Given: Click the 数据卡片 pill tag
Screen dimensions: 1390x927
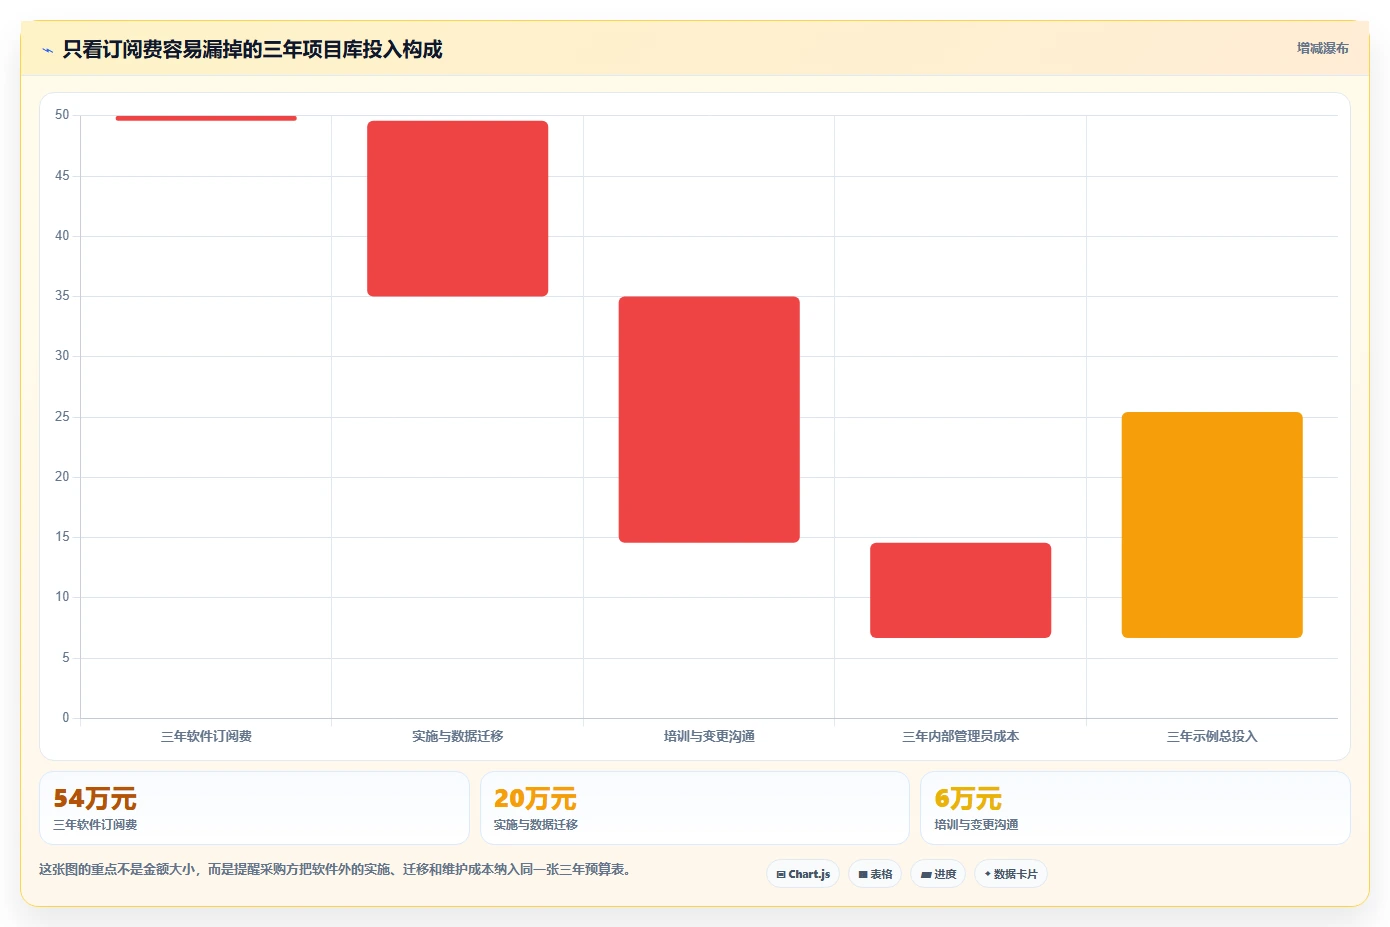Looking at the screenshot, I should [1011, 874].
